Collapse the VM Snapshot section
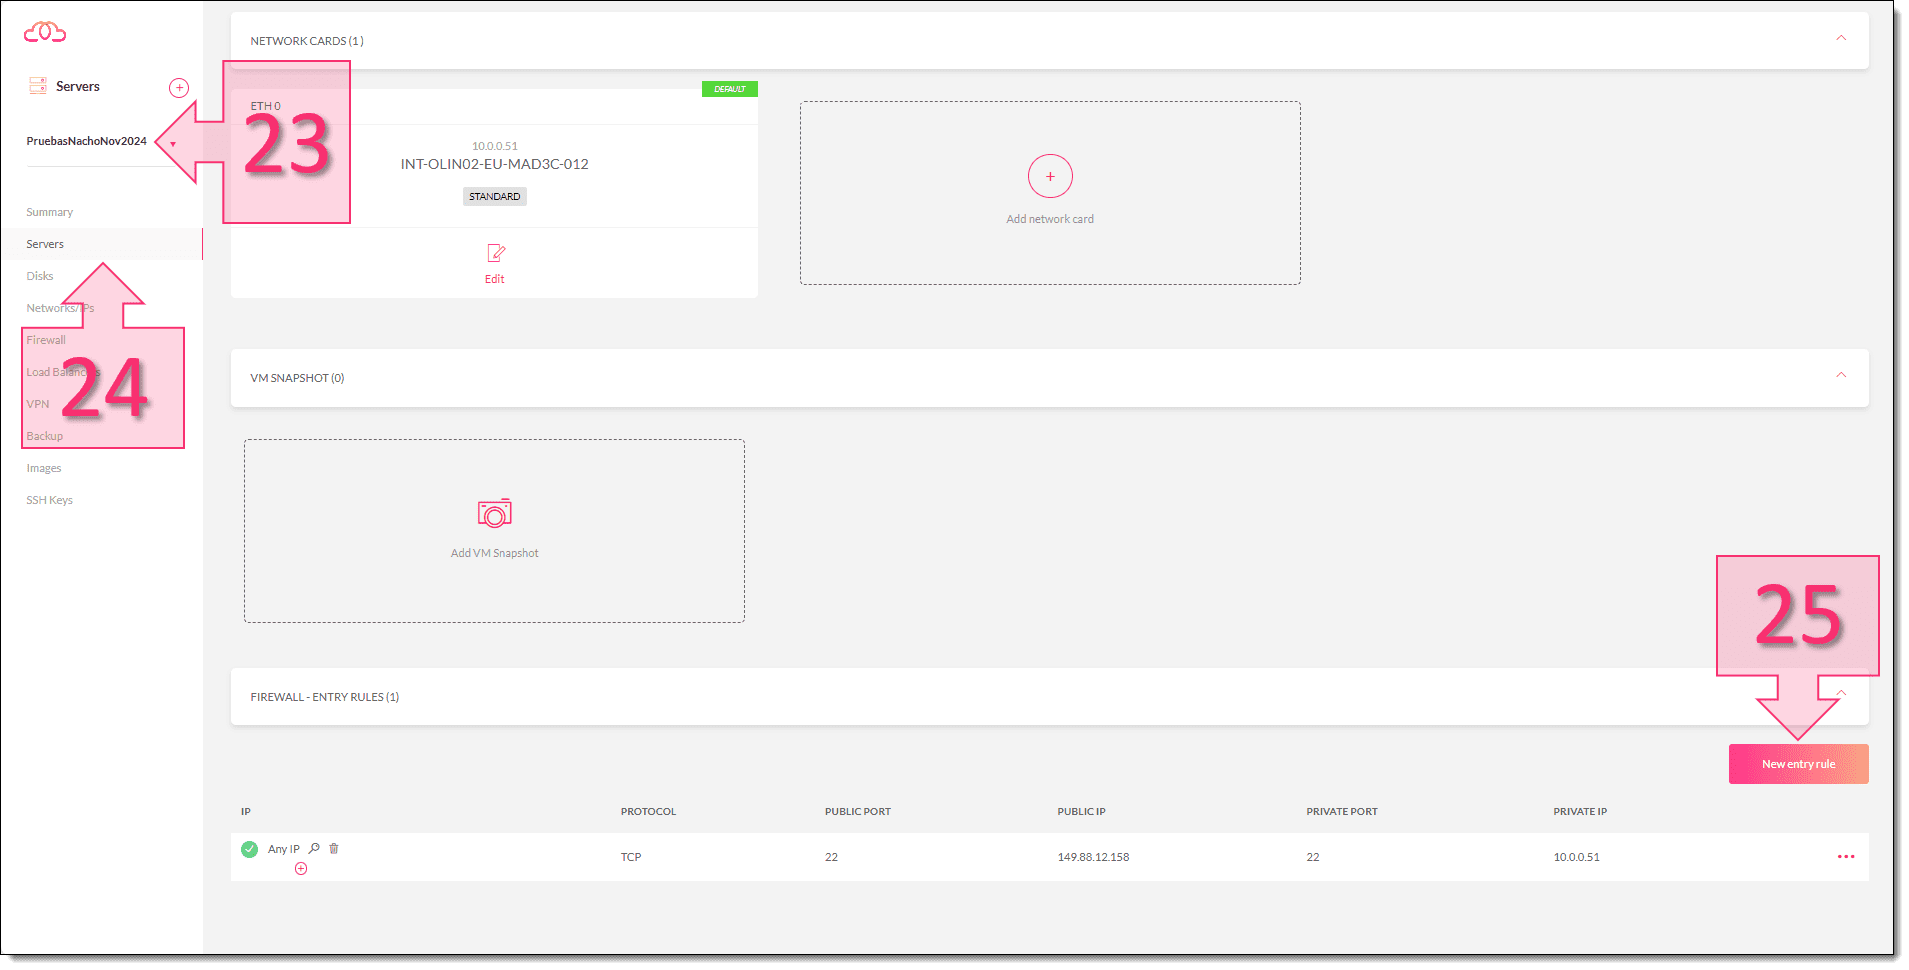1909x970 pixels. (1841, 375)
